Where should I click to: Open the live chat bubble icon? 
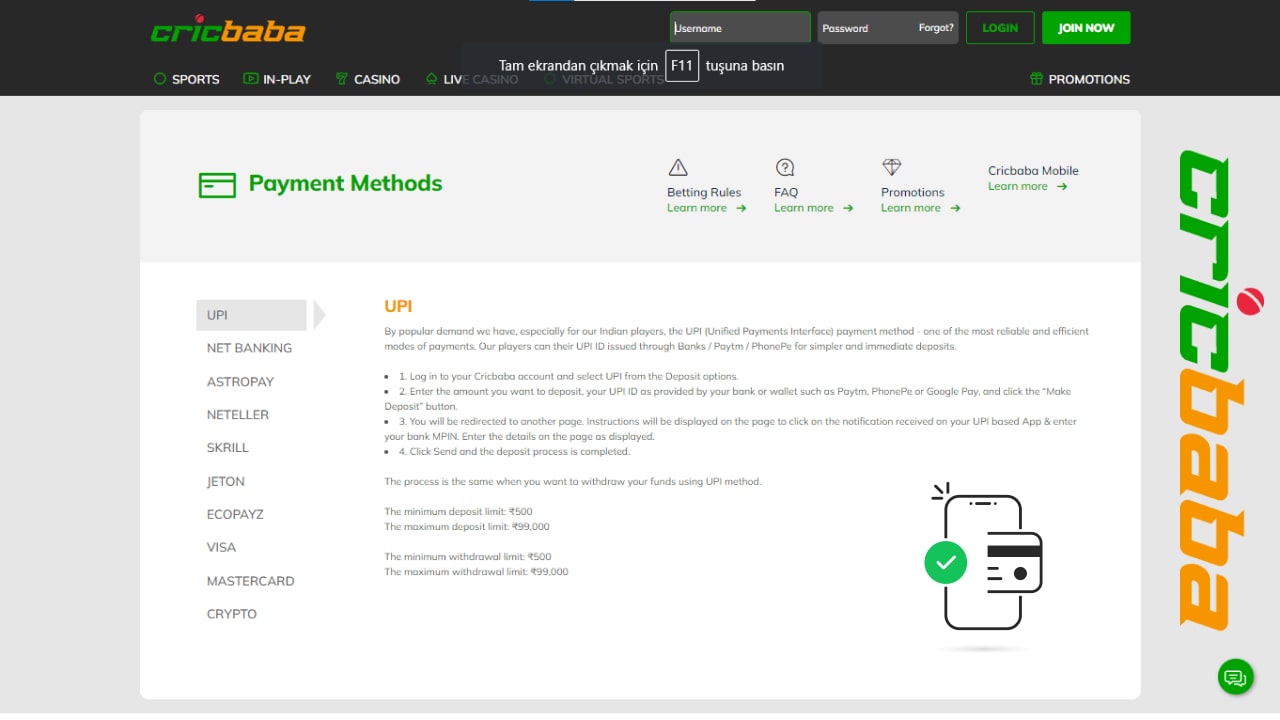[1236, 677]
